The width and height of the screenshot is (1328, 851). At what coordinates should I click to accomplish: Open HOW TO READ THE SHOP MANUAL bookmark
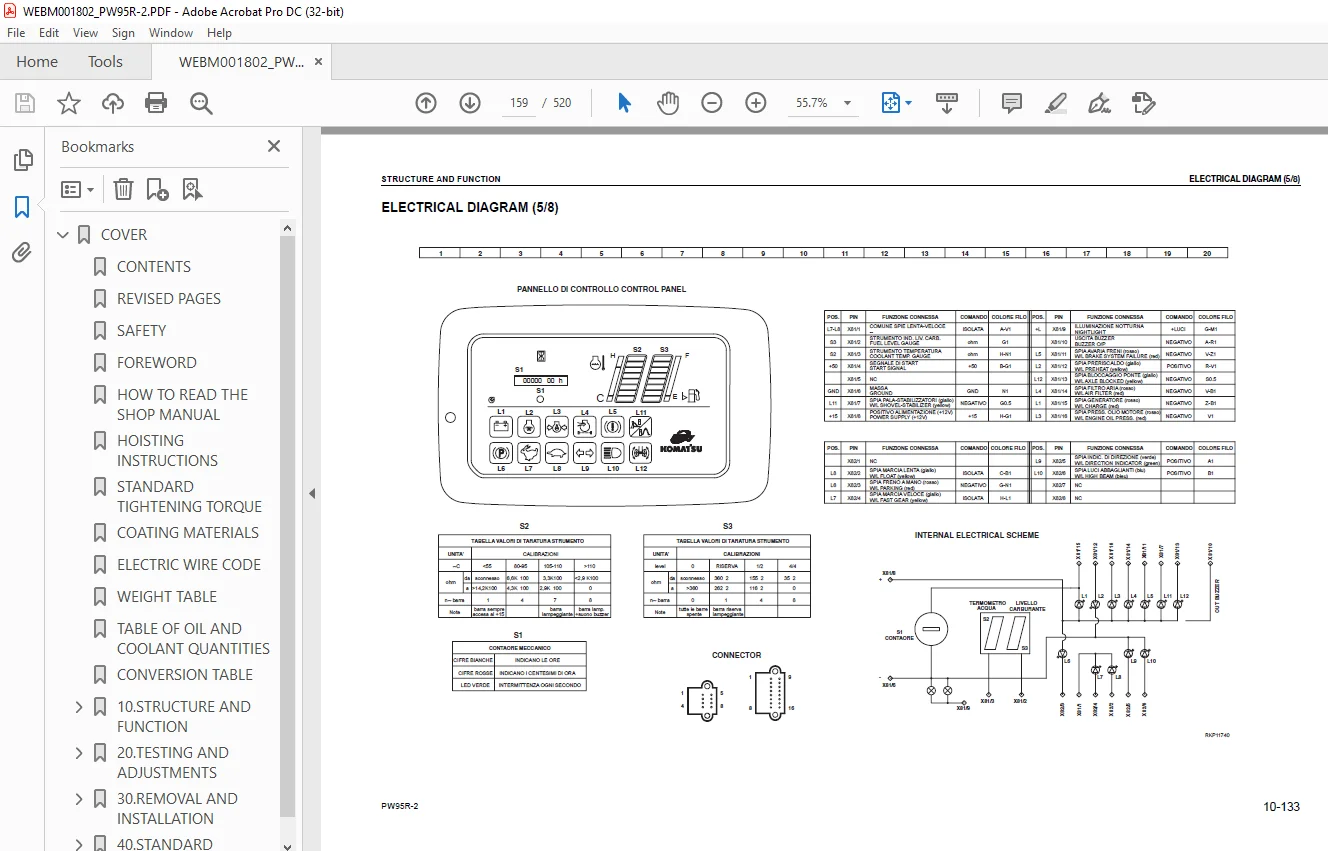click(x=182, y=405)
